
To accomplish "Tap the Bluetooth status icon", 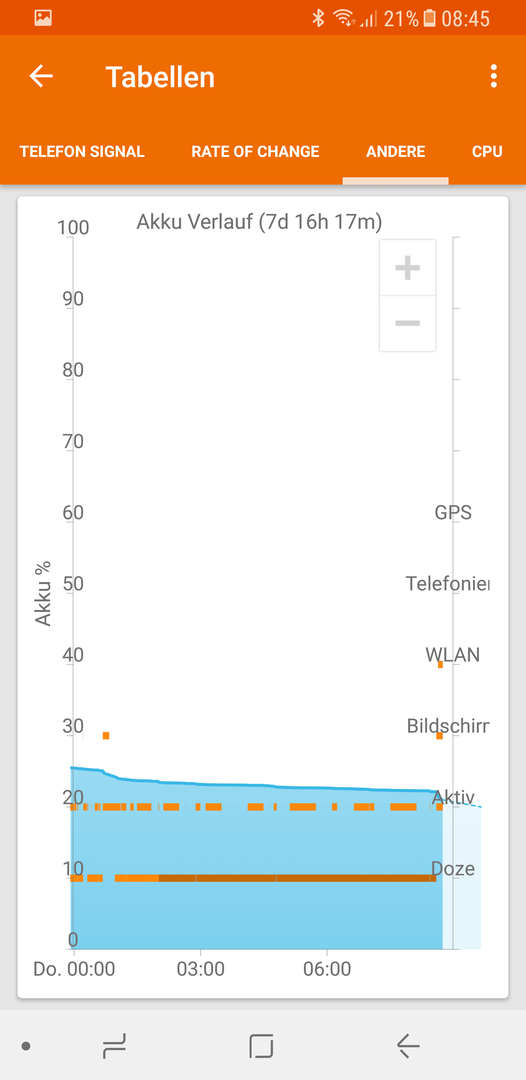I will pos(317,19).
